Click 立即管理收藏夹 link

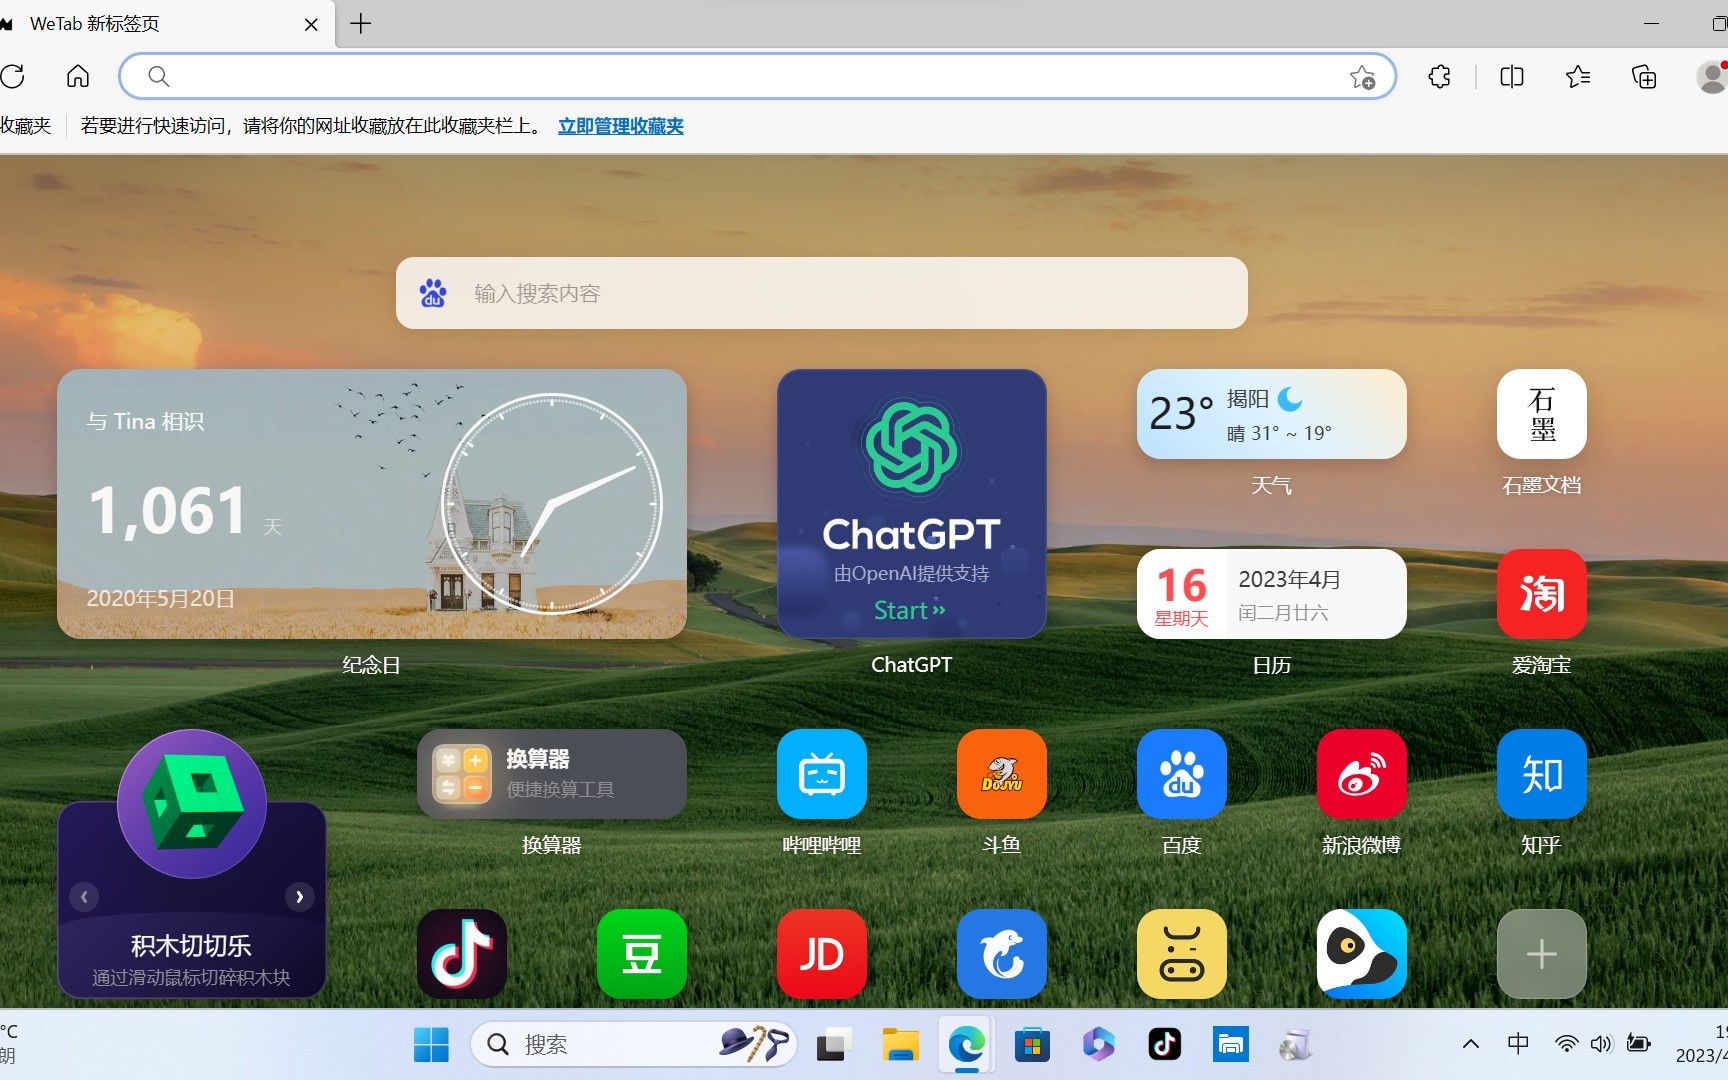click(x=620, y=126)
